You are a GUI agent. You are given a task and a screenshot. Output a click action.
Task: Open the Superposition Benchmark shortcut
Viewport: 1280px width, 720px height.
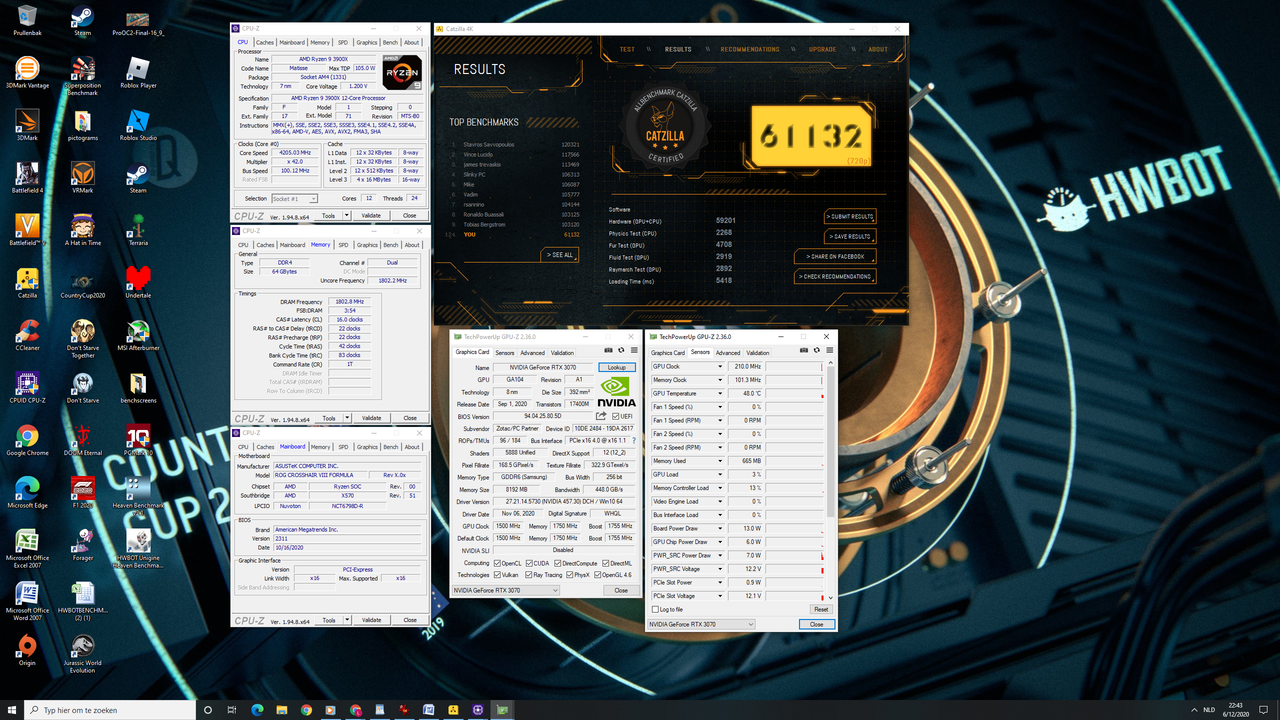pyautogui.click(x=83, y=76)
